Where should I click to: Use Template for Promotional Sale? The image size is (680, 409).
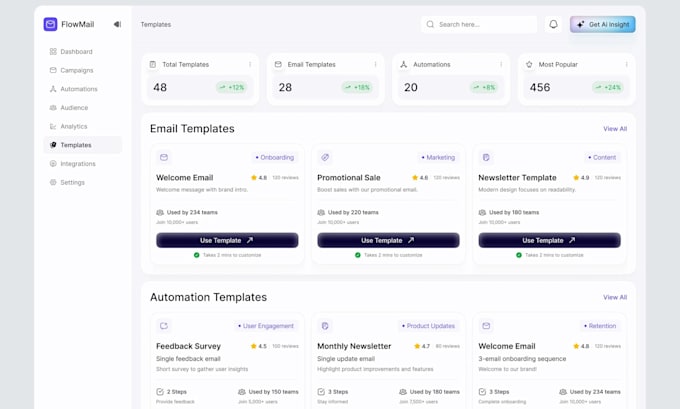388,240
